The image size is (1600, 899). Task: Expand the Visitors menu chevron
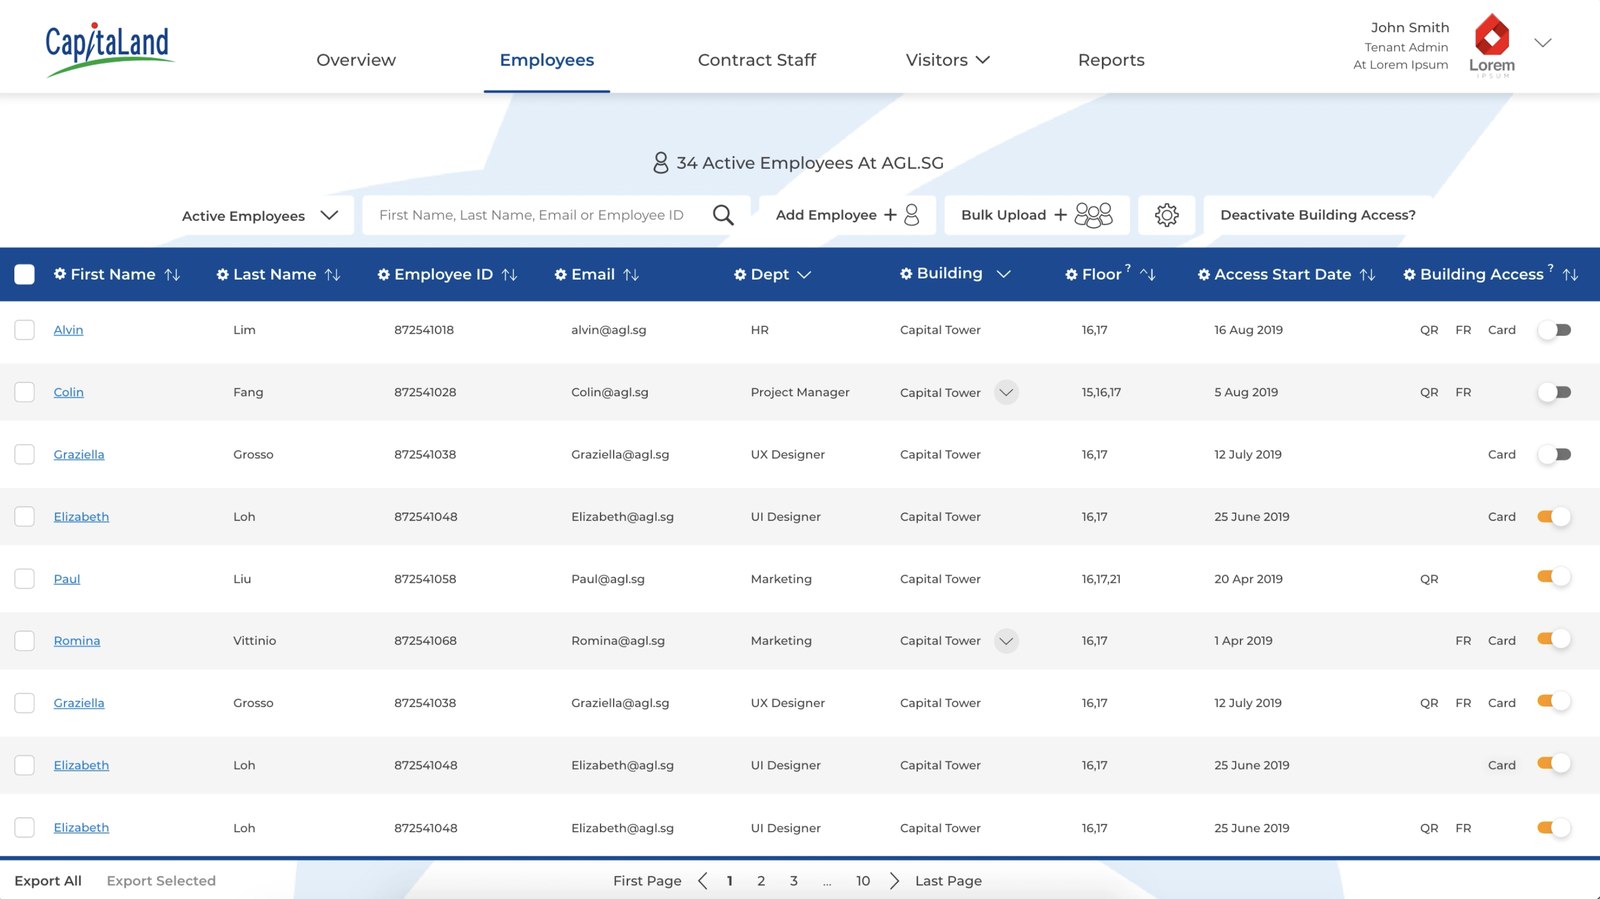983,60
